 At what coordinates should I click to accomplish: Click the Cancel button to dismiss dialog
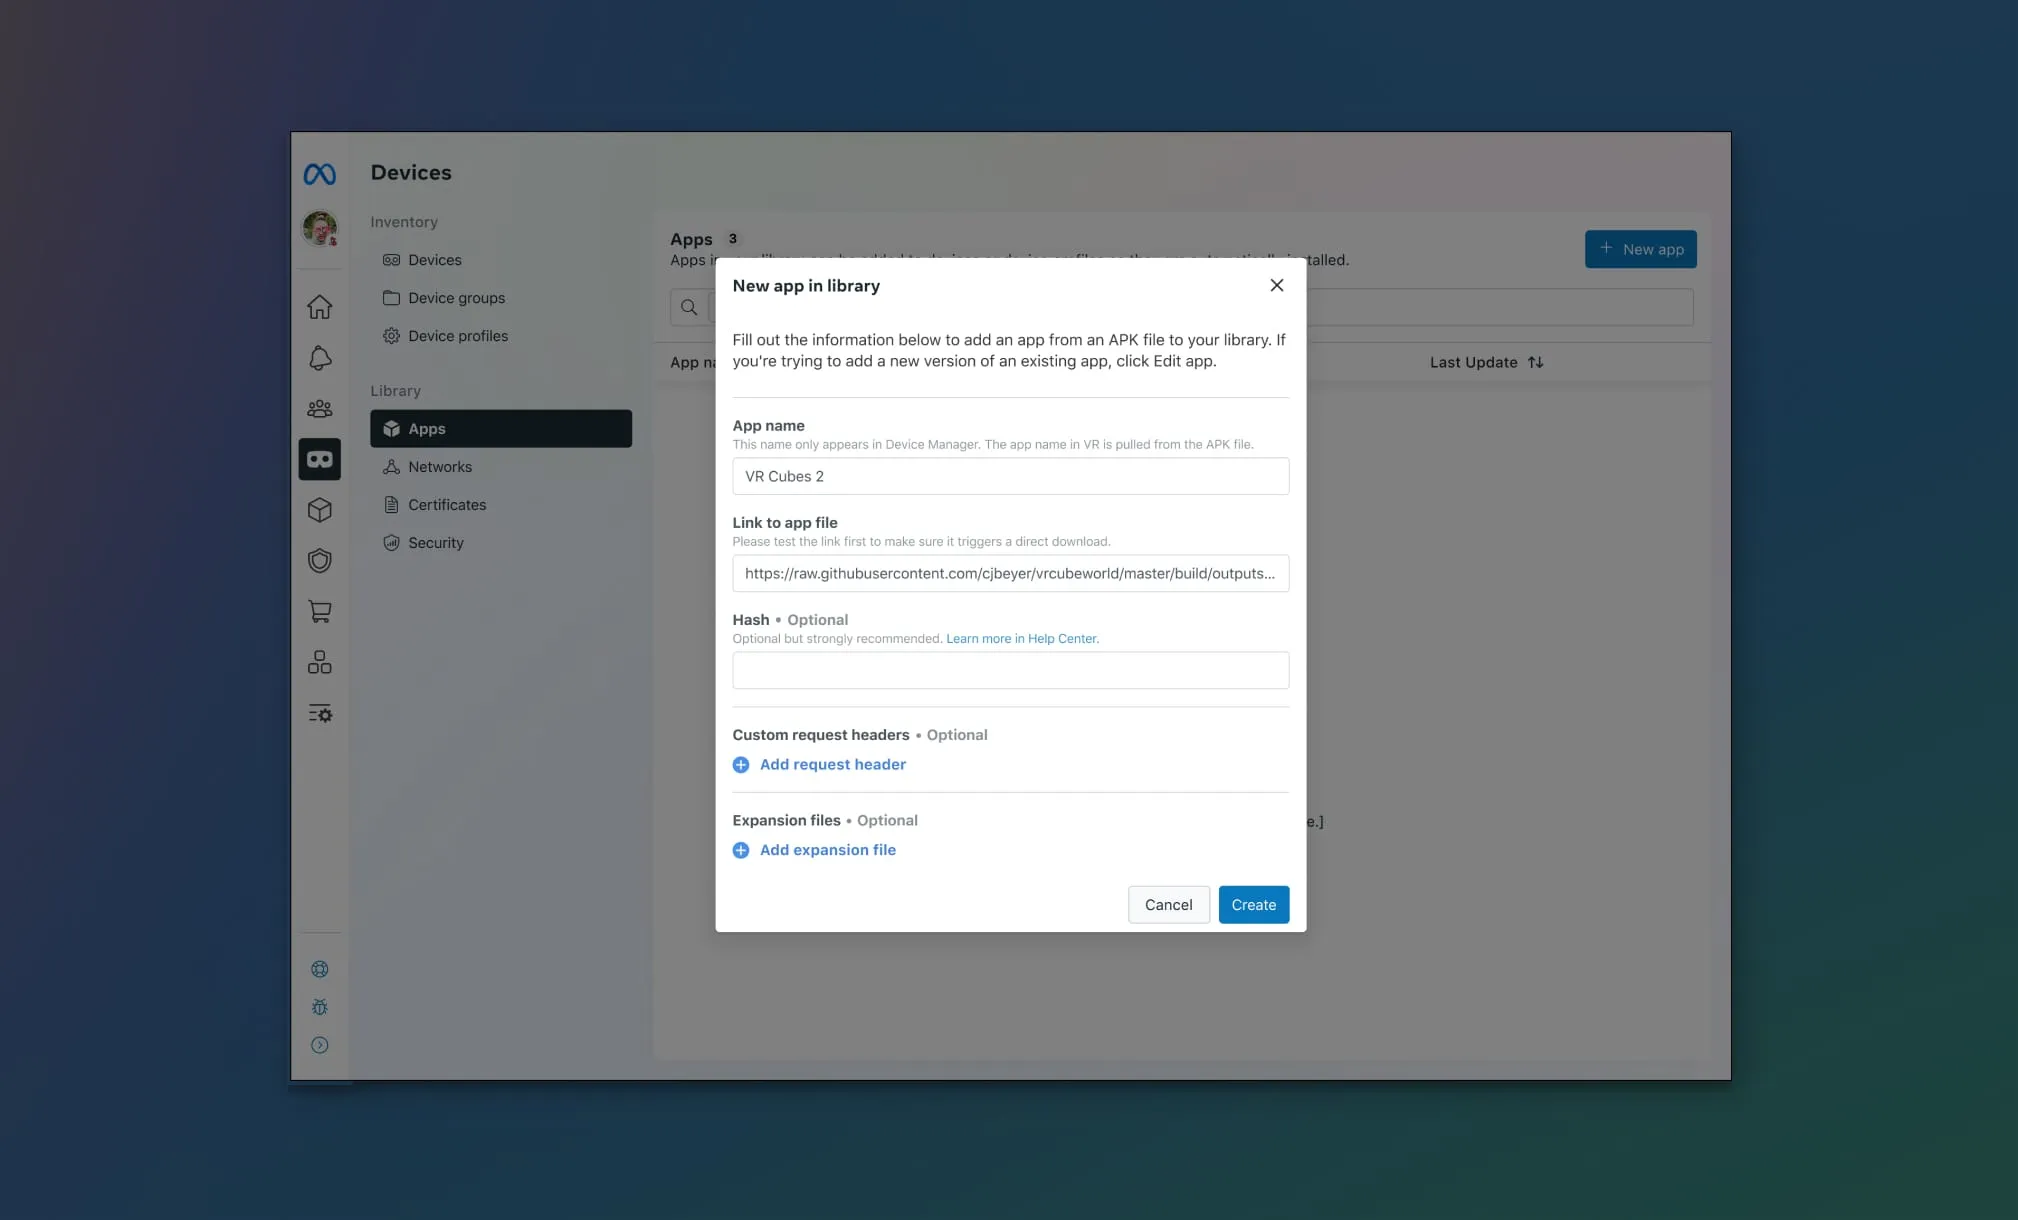[1169, 904]
